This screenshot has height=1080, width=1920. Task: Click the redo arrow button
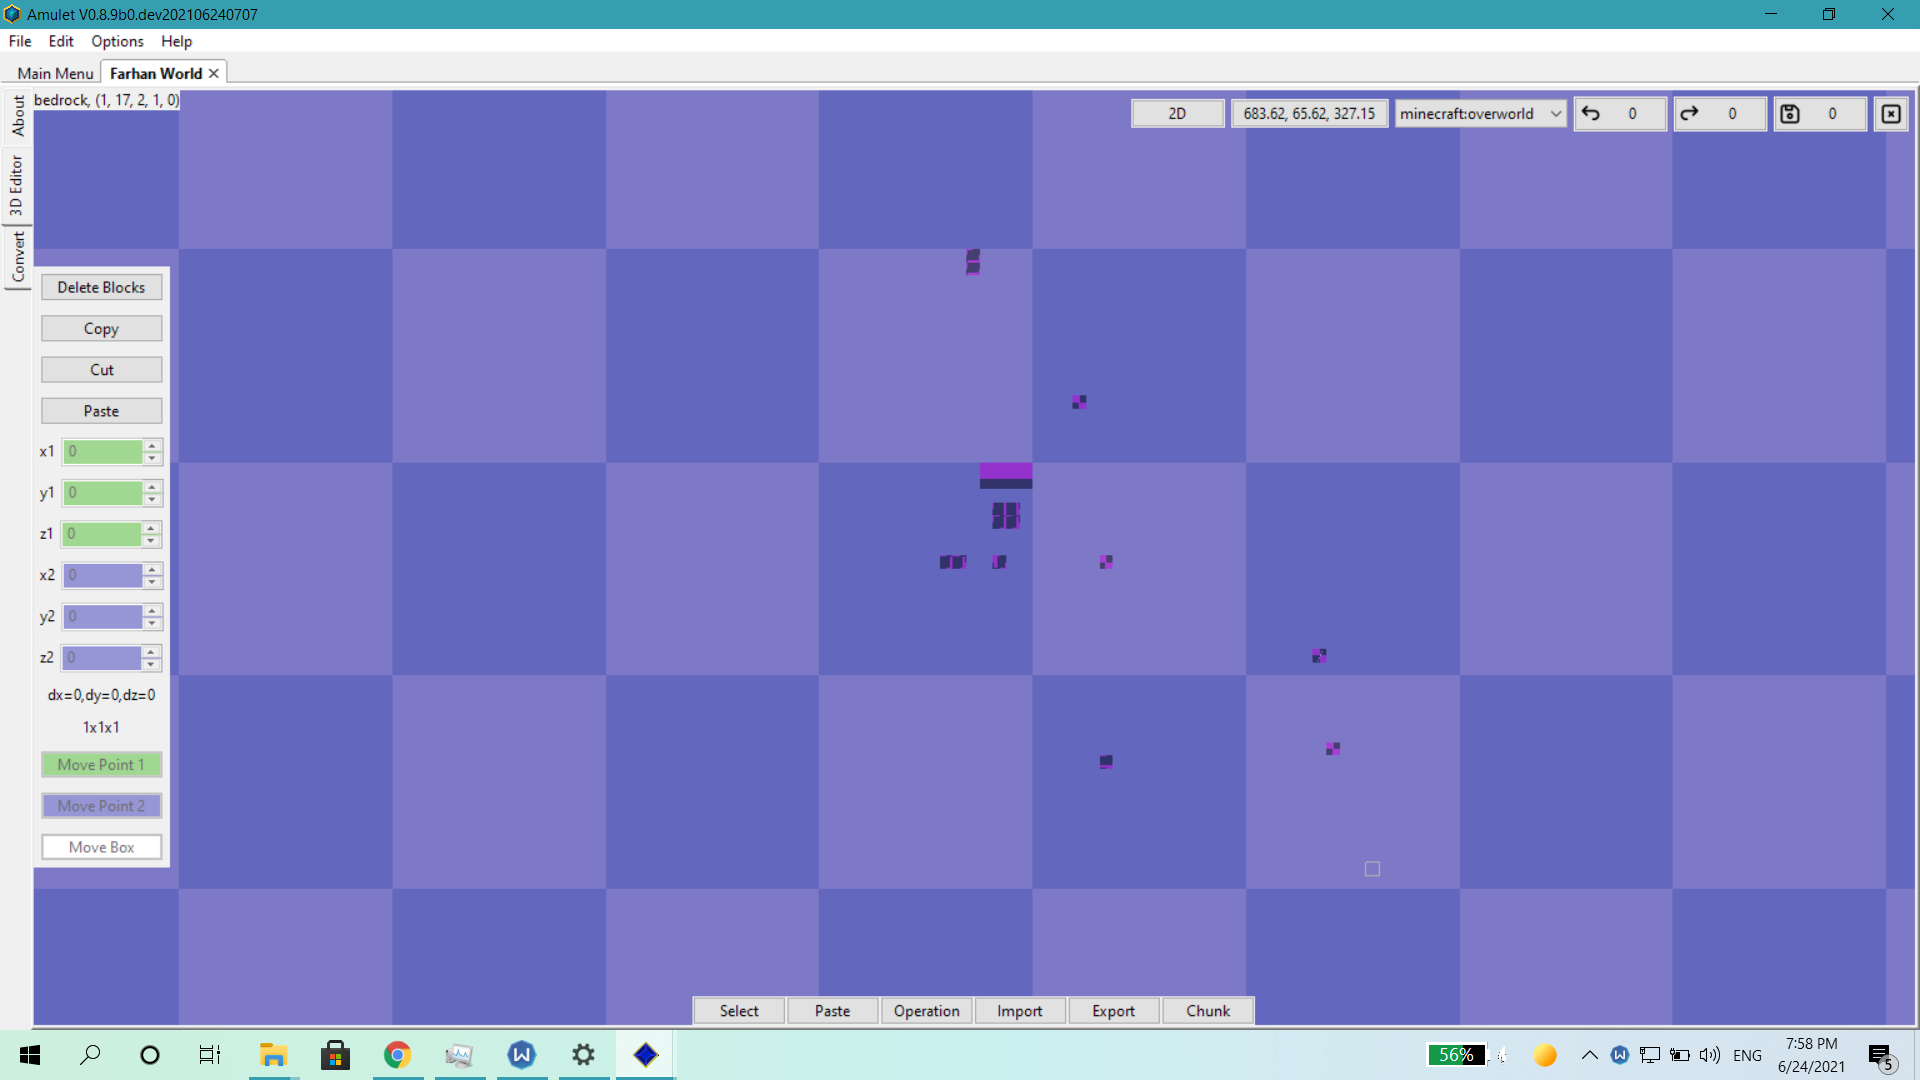pyautogui.click(x=1690, y=114)
